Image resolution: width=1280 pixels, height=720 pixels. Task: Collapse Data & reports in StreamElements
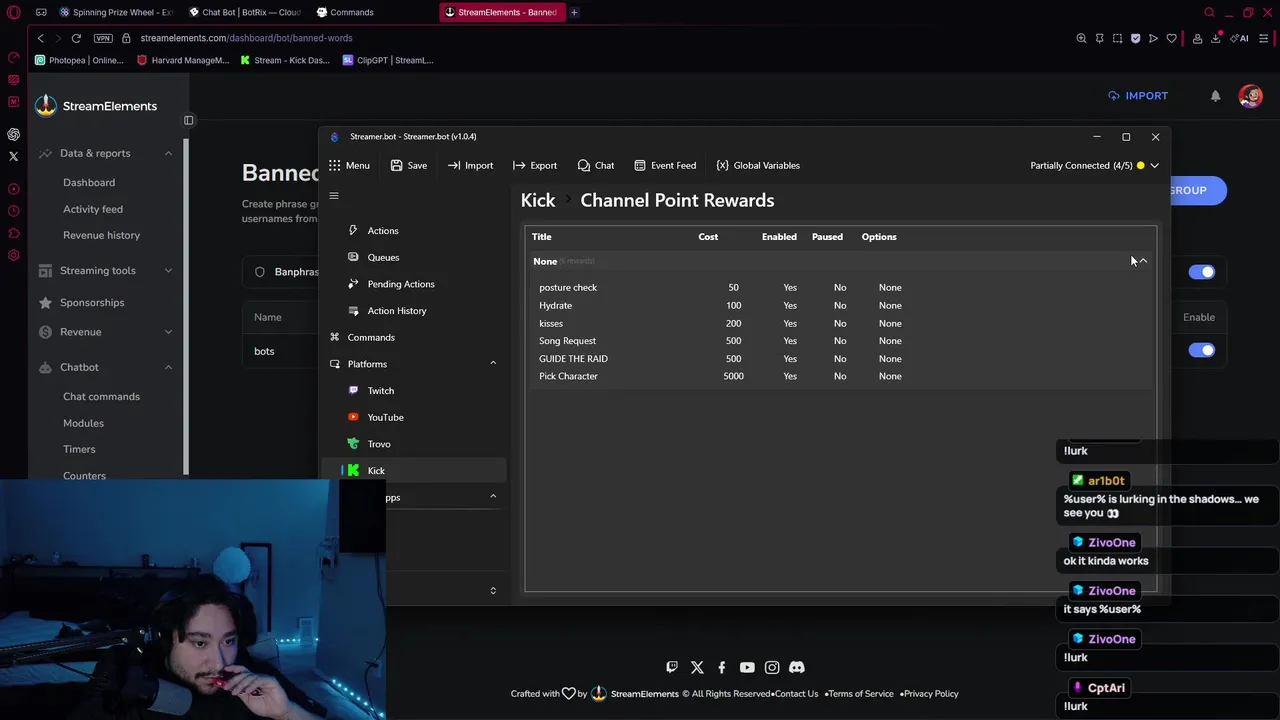[x=168, y=153]
